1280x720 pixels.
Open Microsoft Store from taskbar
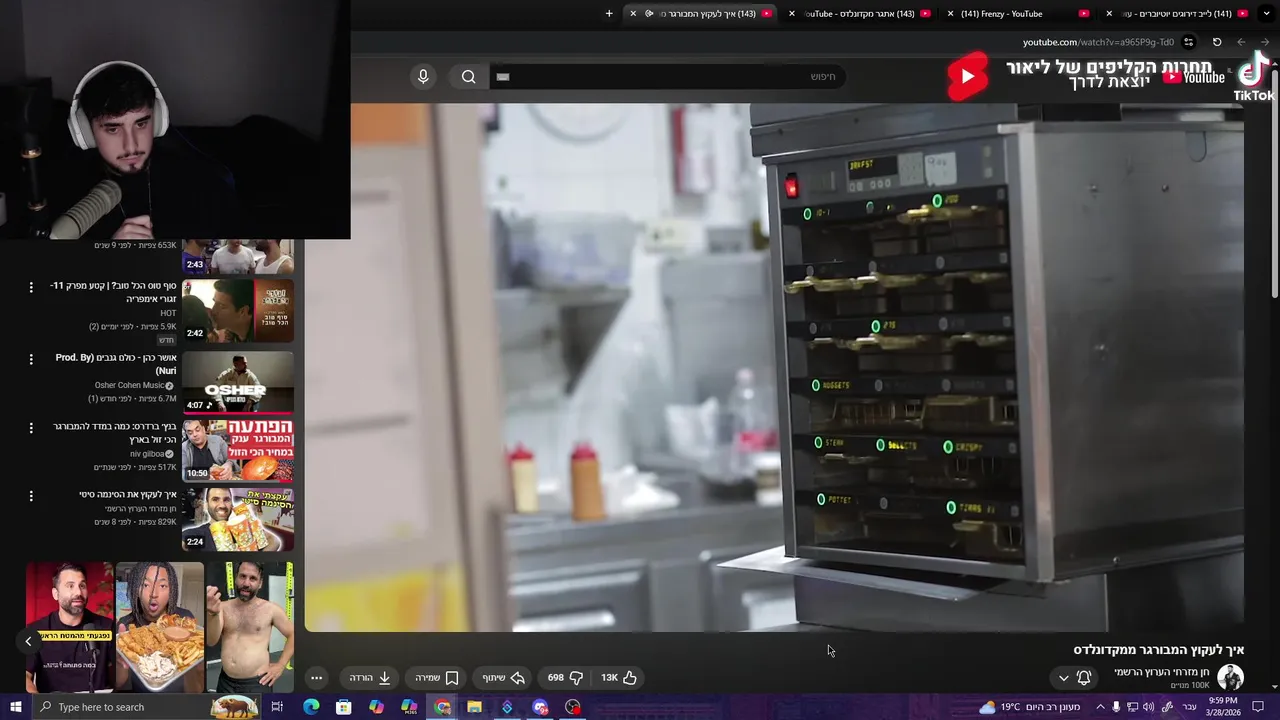click(x=343, y=707)
